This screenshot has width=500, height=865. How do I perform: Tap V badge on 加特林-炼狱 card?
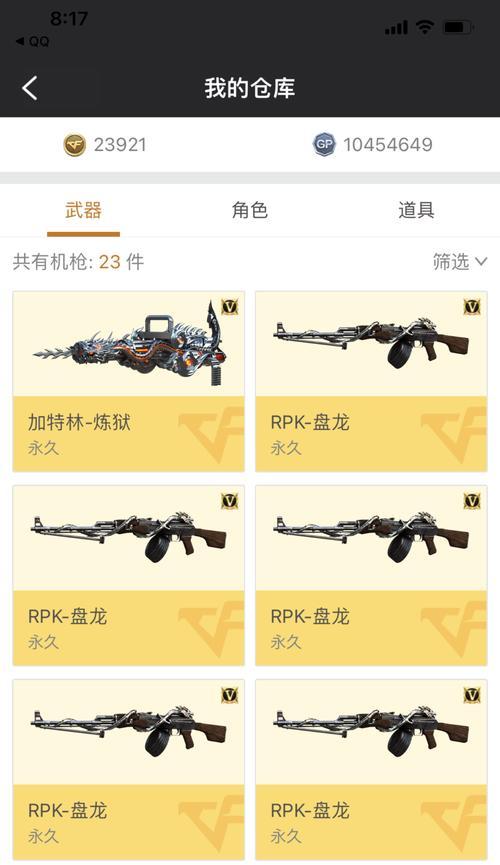[x=230, y=307]
